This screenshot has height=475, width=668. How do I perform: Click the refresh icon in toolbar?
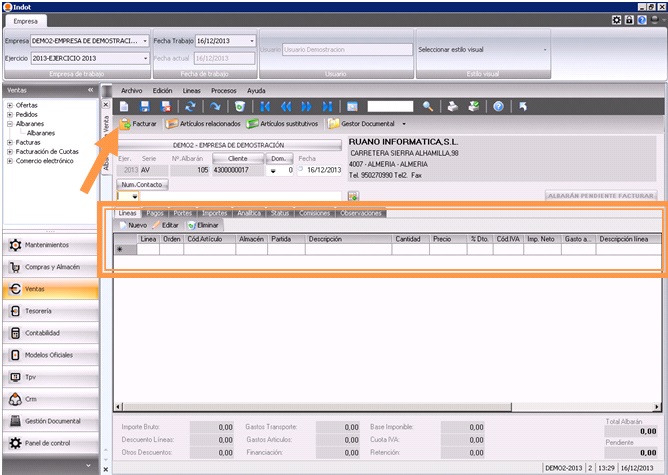(x=191, y=106)
